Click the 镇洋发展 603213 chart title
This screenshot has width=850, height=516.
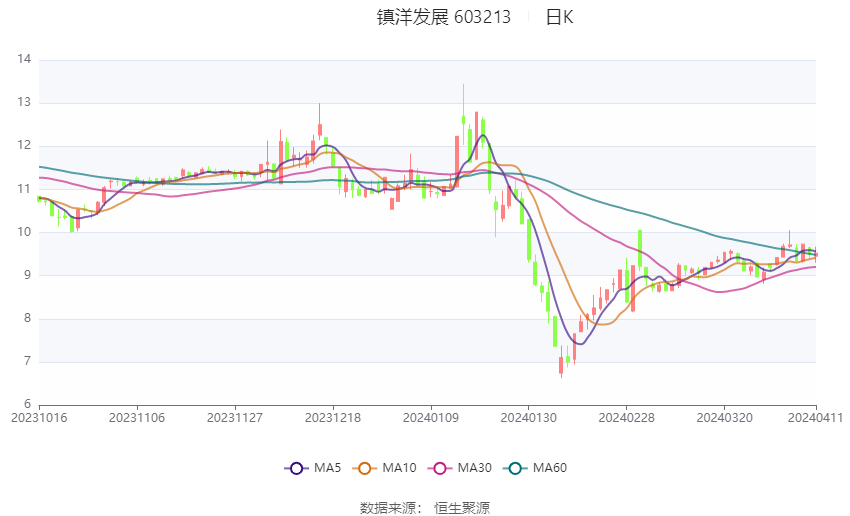coord(443,17)
